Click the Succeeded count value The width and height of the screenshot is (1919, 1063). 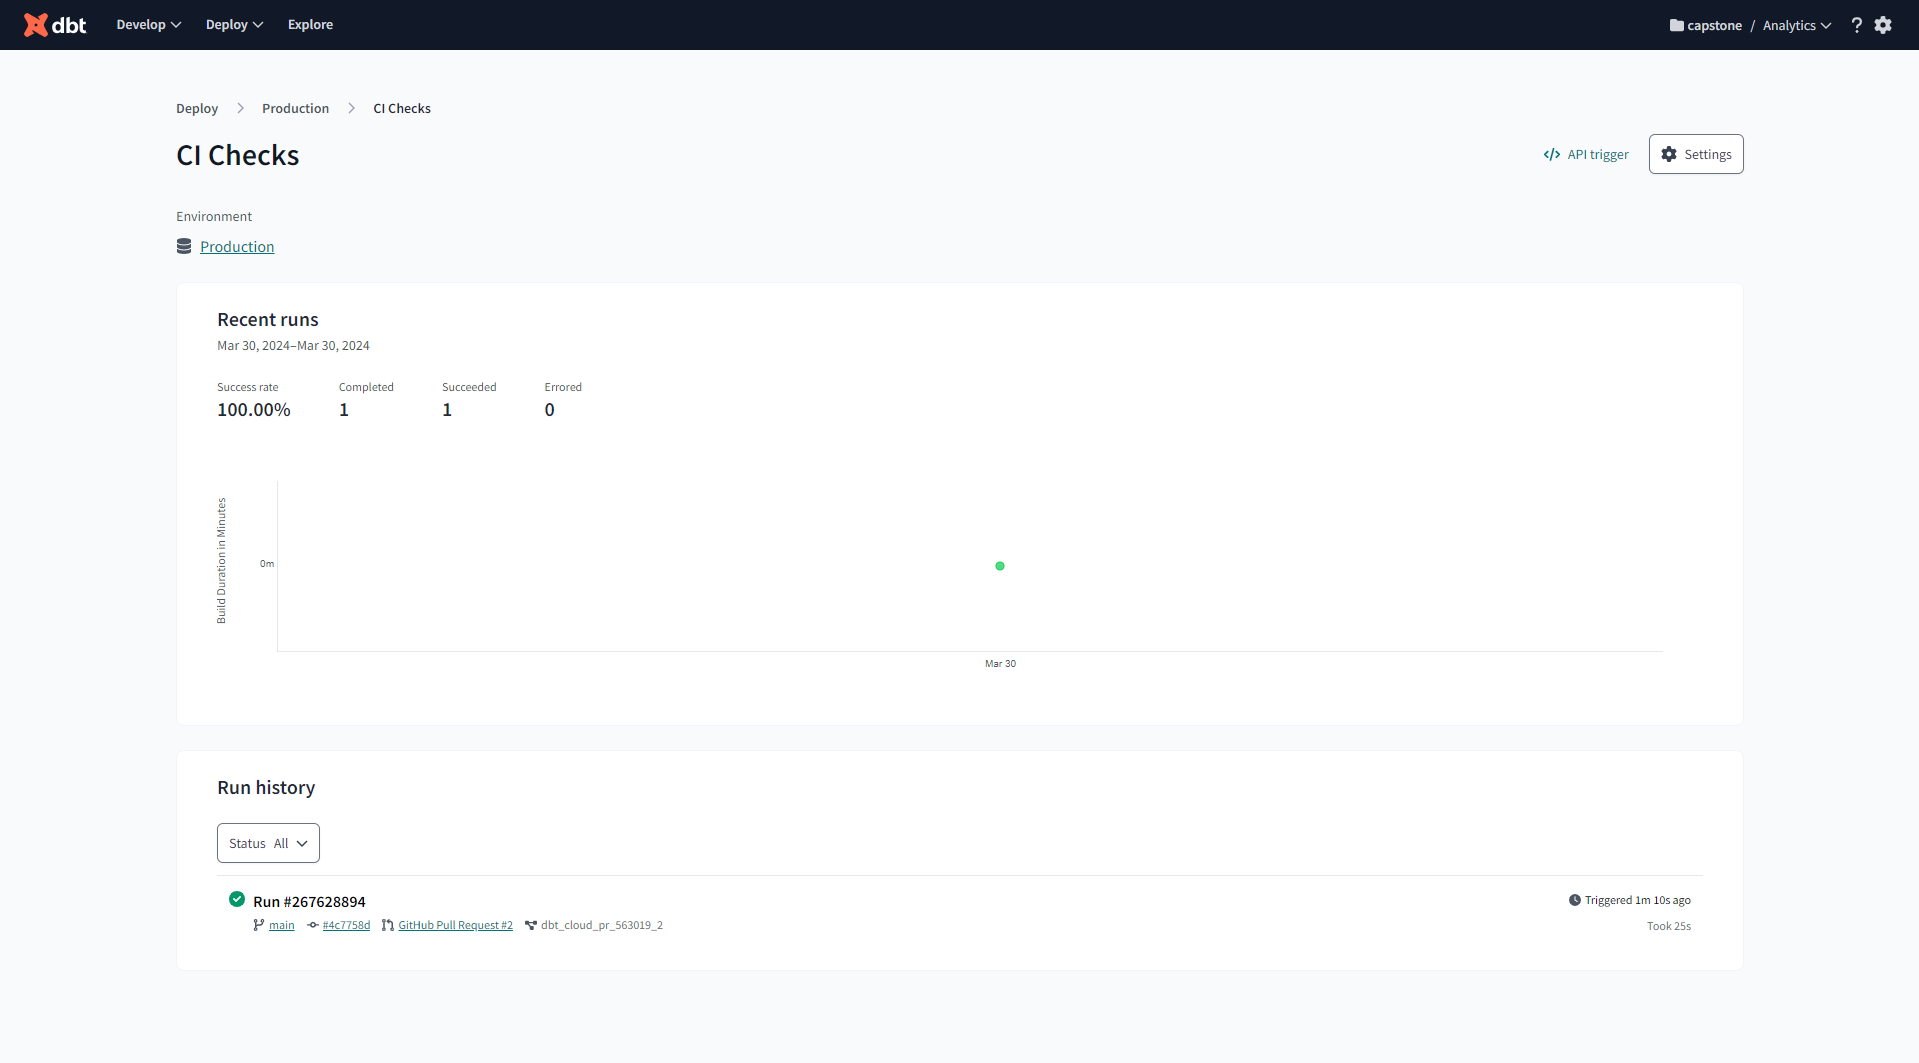point(447,410)
